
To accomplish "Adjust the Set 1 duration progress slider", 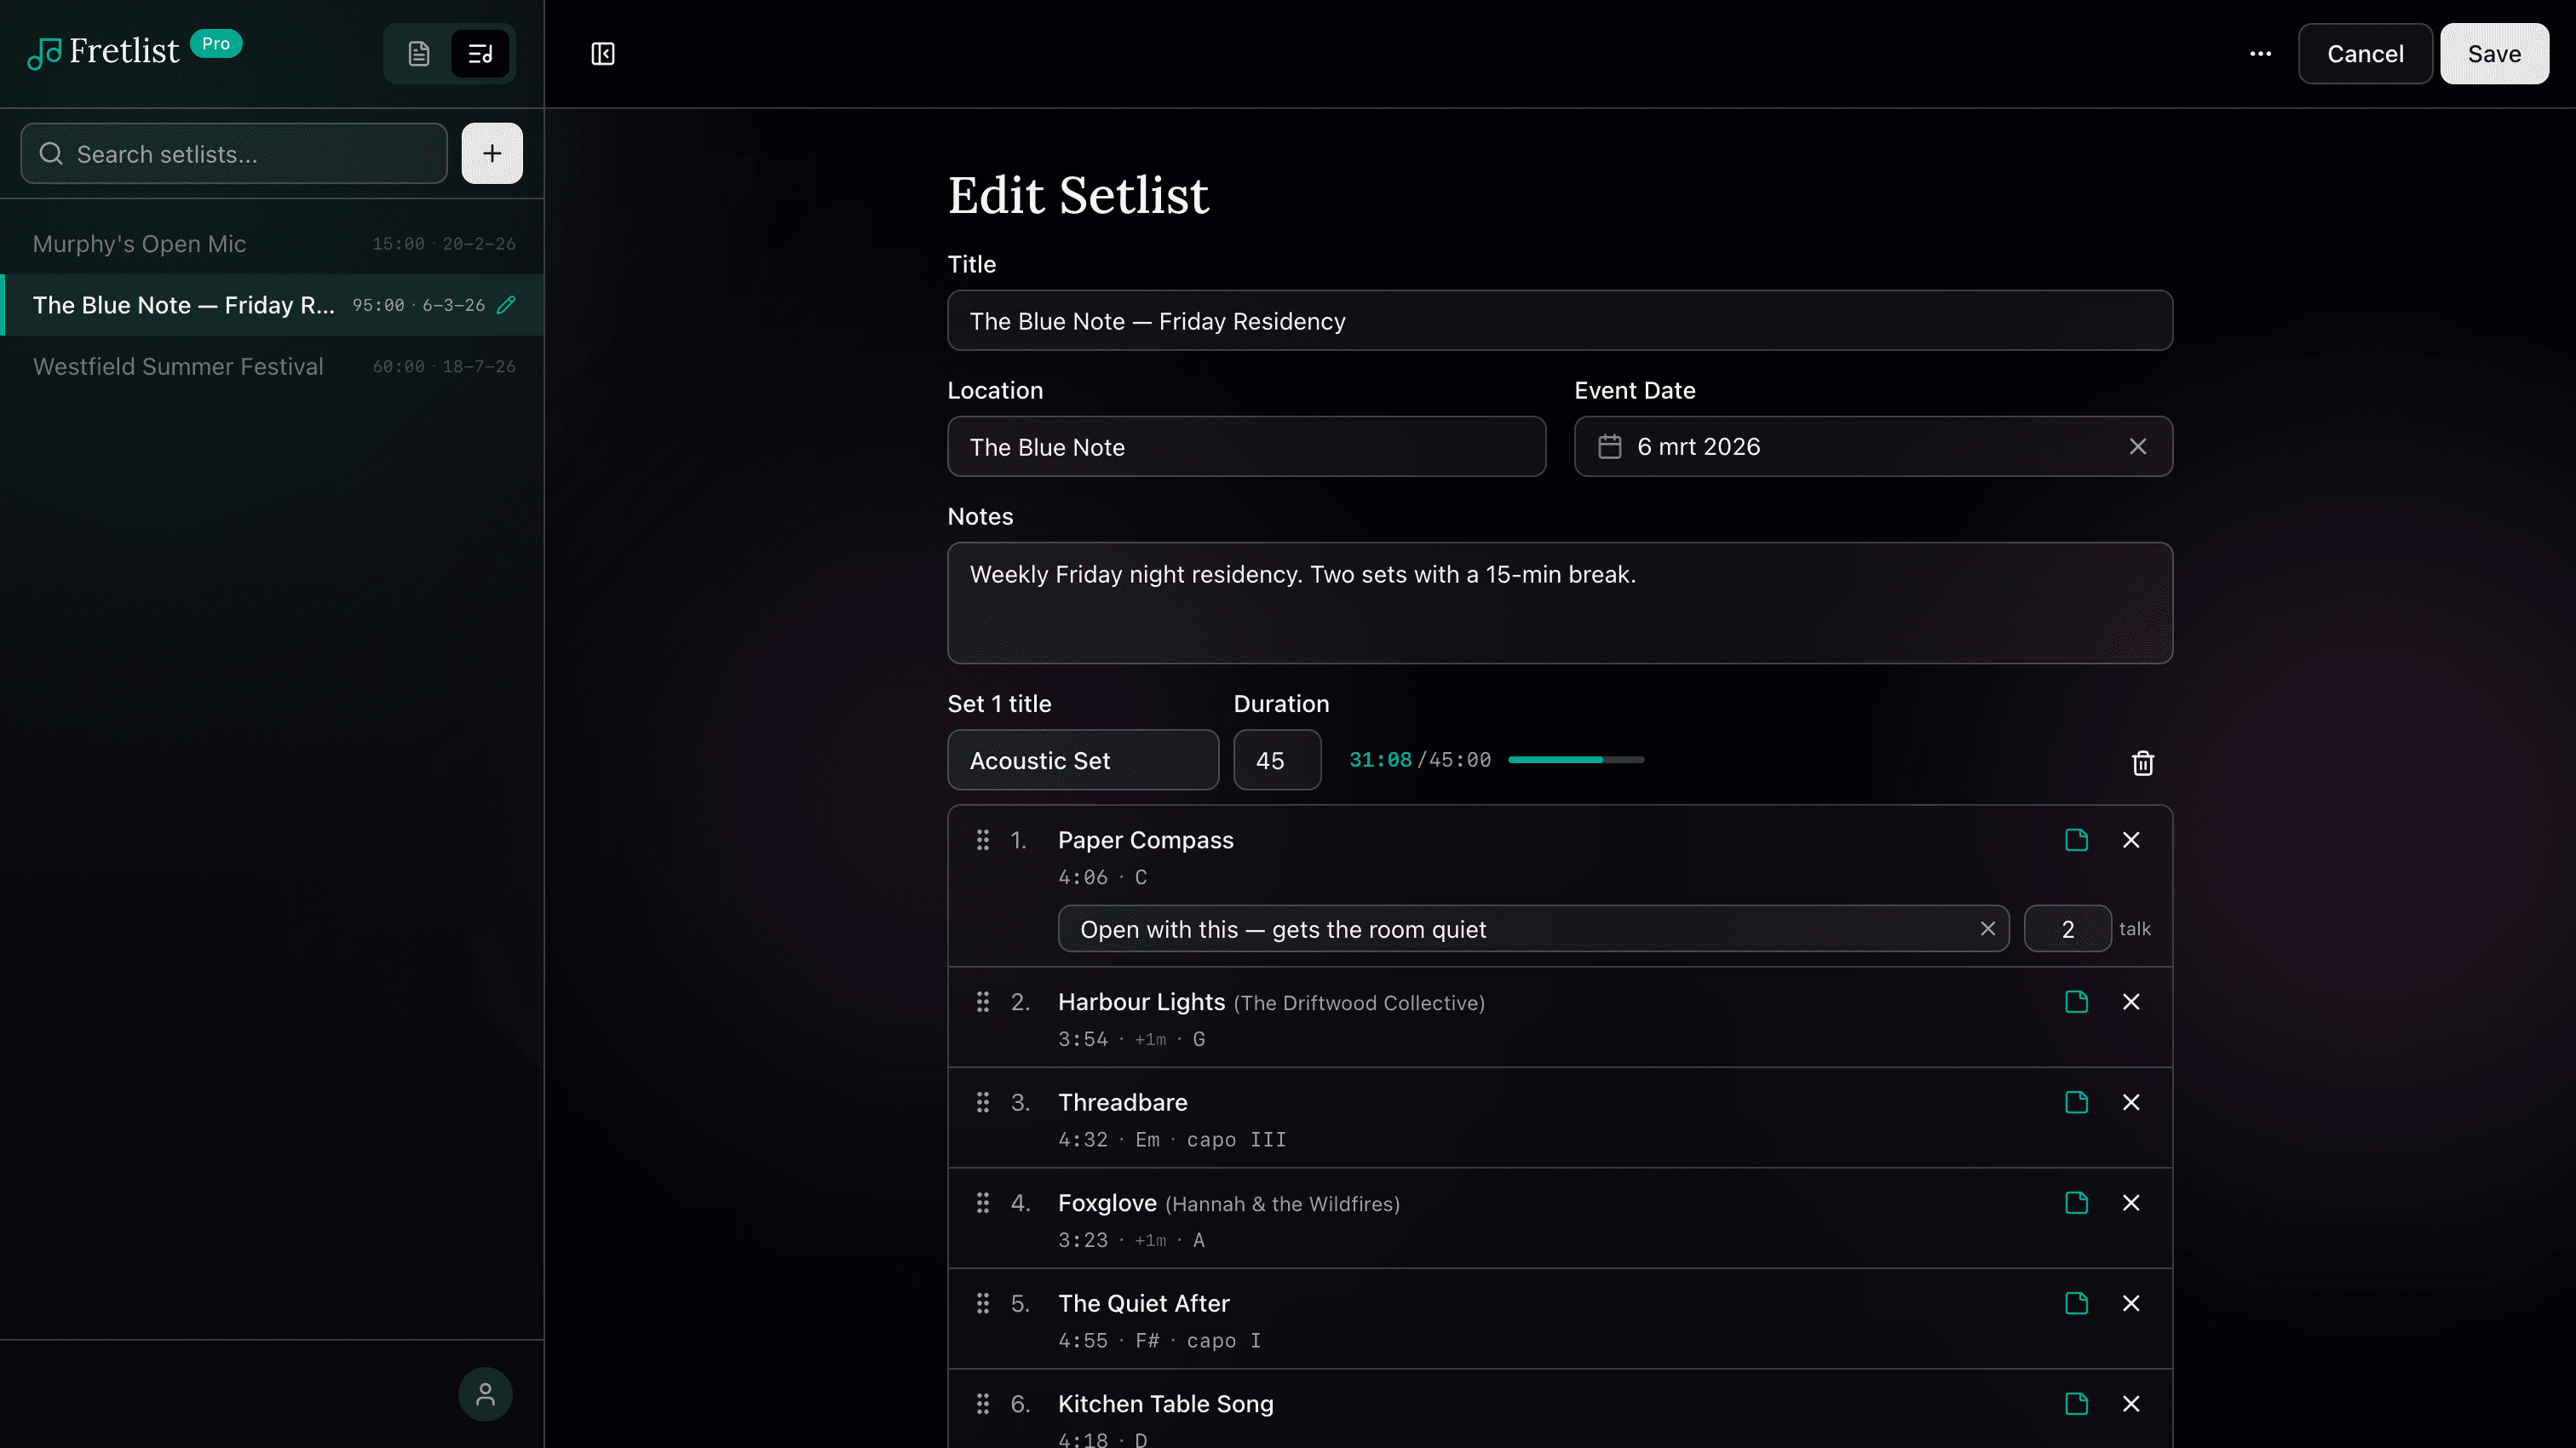I will pyautogui.click(x=1576, y=760).
